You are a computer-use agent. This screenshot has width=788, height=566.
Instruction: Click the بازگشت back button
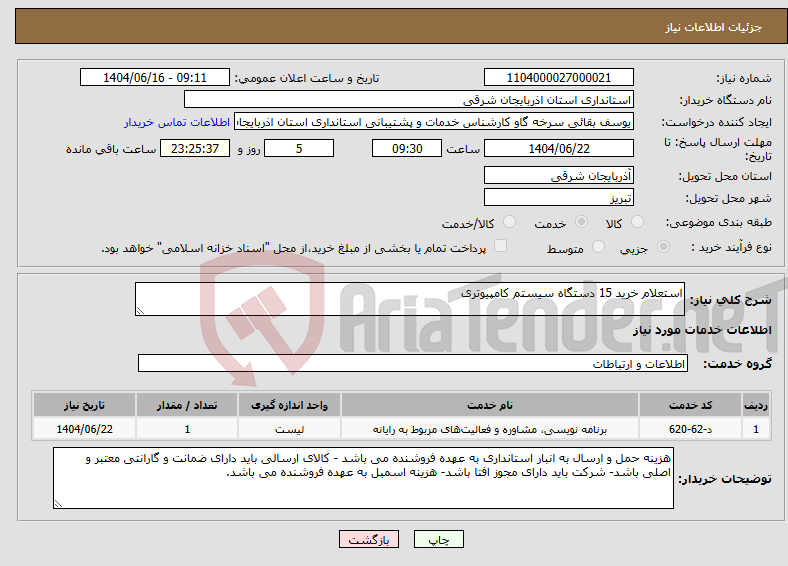(x=369, y=539)
